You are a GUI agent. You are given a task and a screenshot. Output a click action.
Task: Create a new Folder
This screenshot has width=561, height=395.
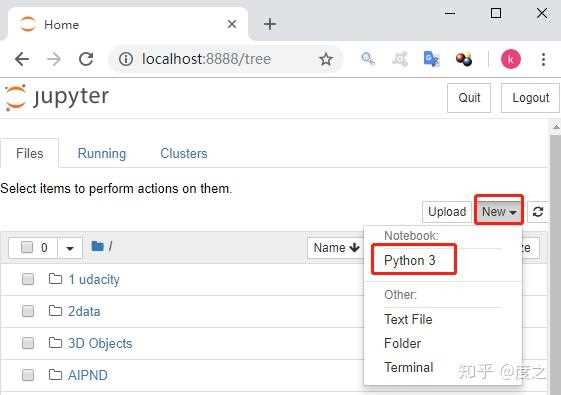tap(403, 343)
